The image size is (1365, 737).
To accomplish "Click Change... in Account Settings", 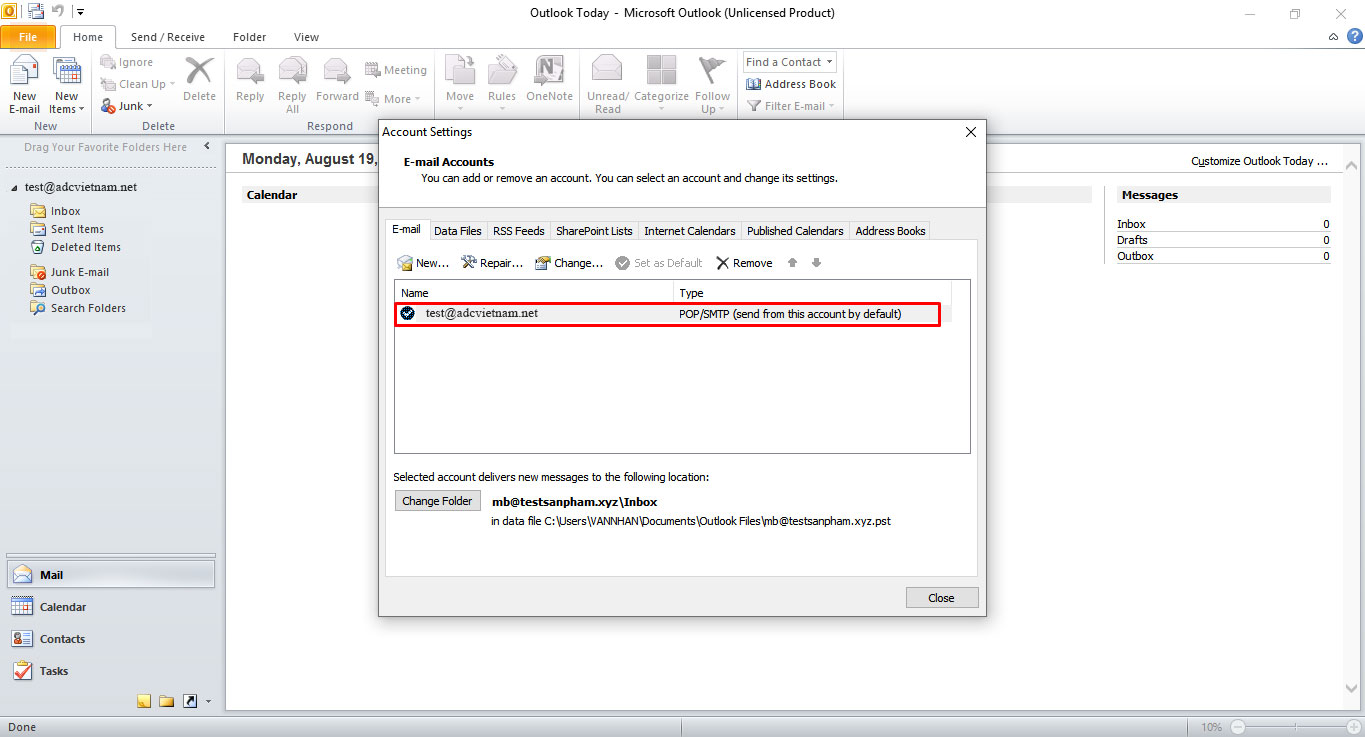I will [x=569, y=263].
